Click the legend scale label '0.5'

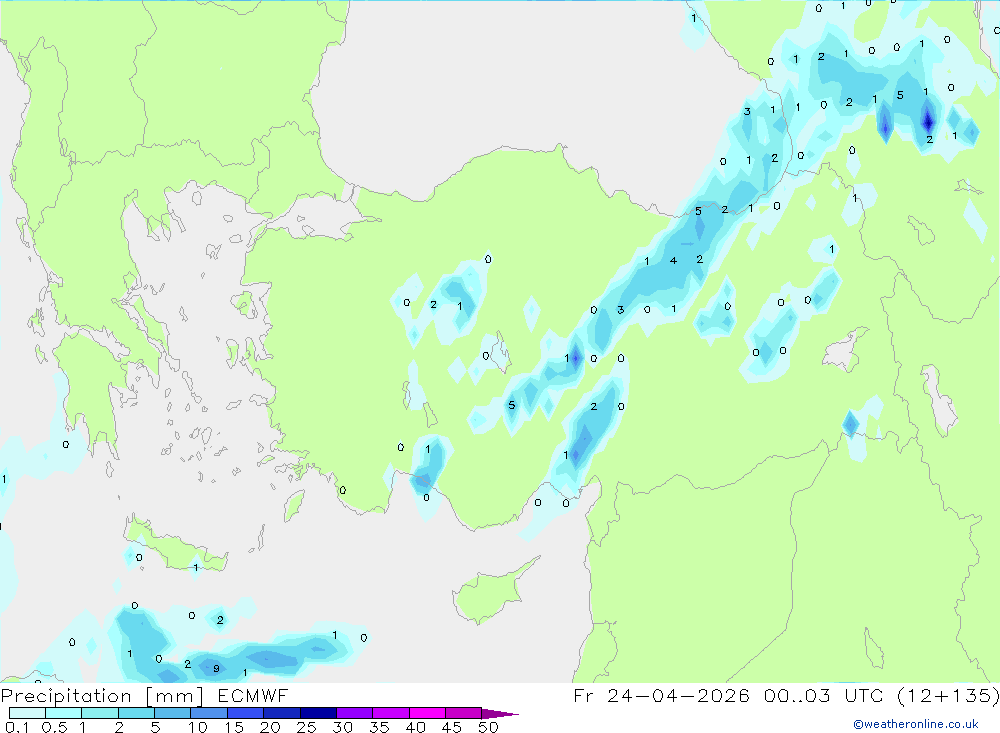pyautogui.click(x=54, y=727)
